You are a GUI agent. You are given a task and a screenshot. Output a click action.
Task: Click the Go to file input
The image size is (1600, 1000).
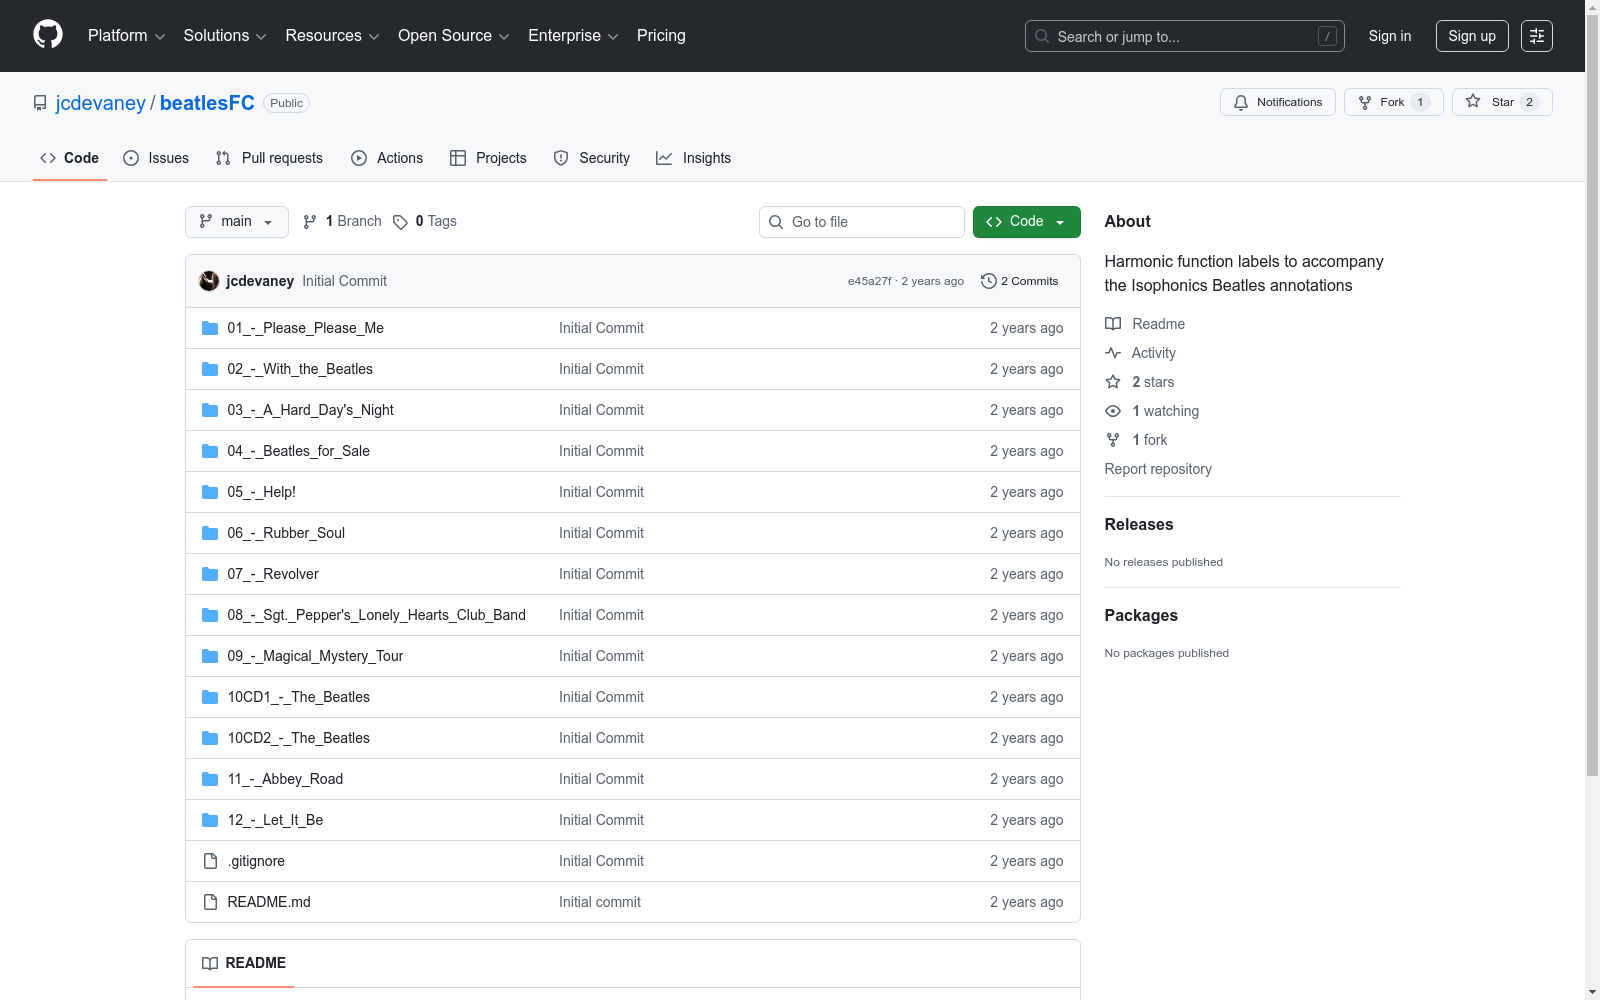[x=862, y=222]
